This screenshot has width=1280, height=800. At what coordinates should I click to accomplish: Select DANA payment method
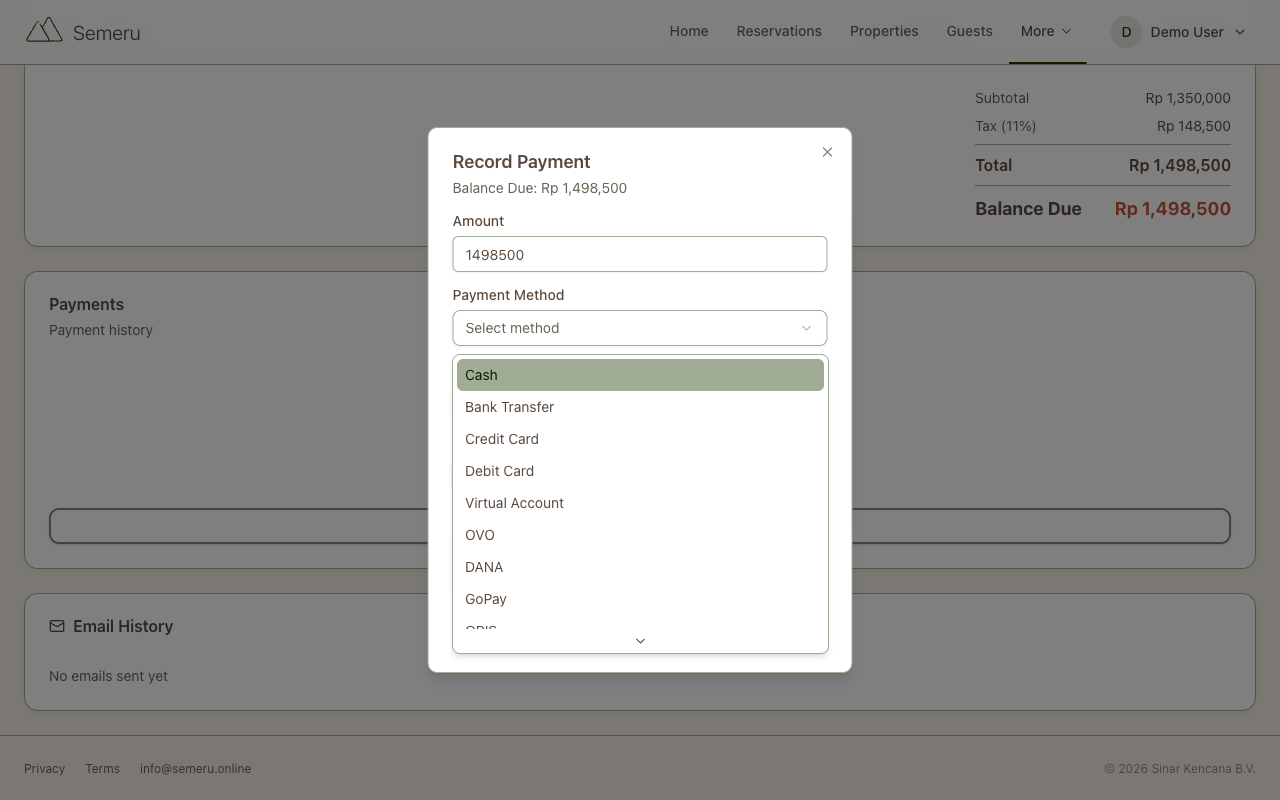640,567
